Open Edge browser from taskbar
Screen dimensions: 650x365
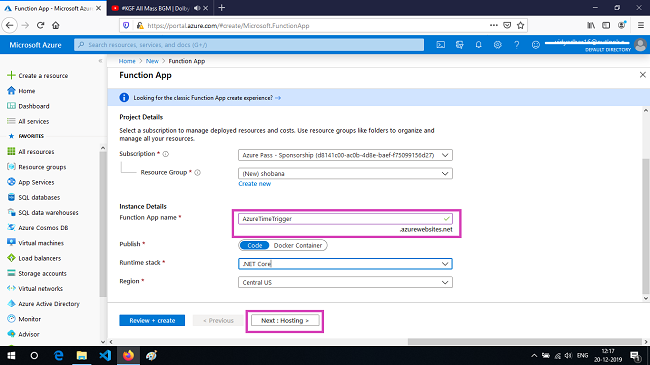[58, 356]
